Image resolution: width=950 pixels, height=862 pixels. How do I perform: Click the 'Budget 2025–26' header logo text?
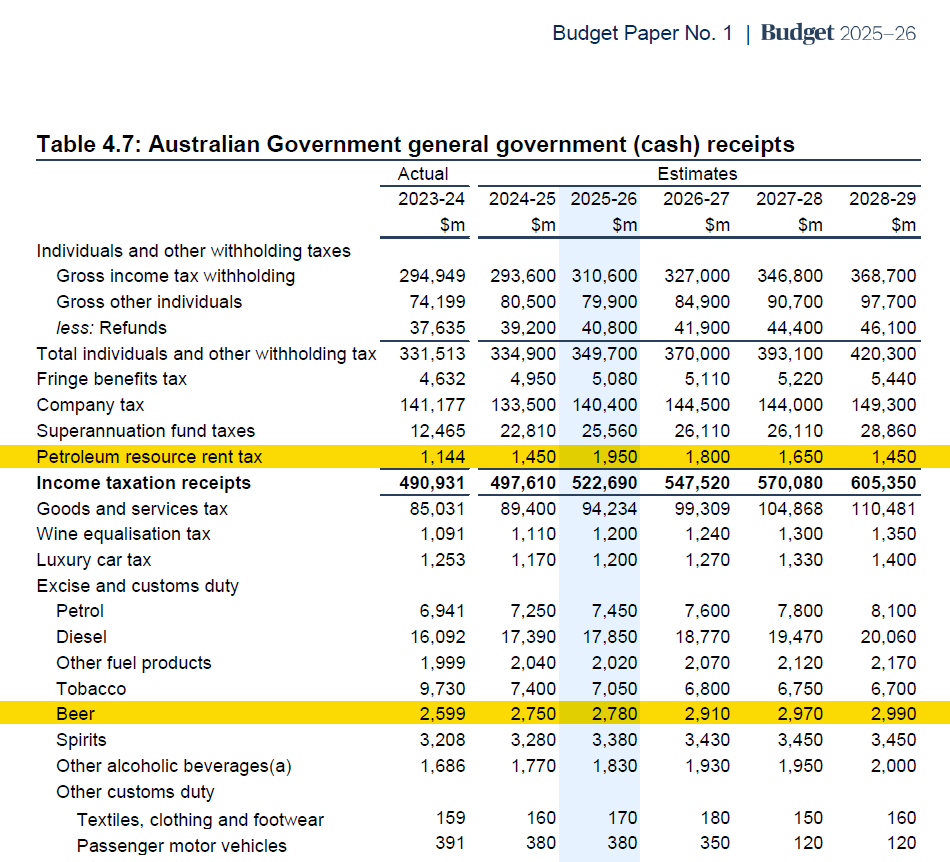click(838, 33)
